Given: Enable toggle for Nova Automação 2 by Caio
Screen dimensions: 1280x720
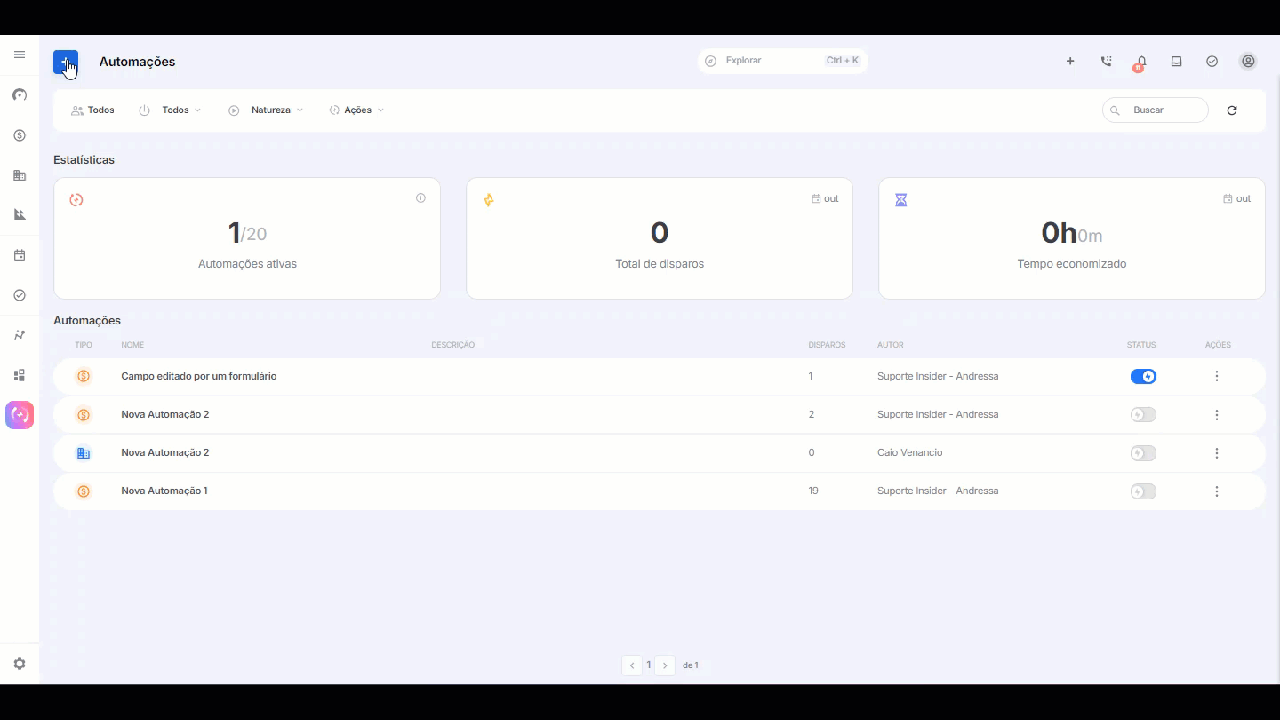Looking at the screenshot, I should [1143, 453].
